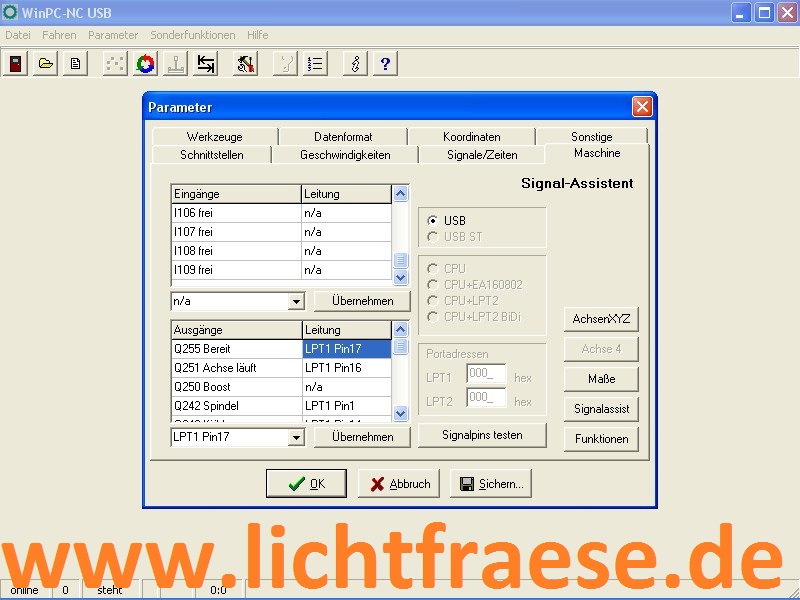Select the I106 frei input row
The image size is (800, 600).
point(282,213)
